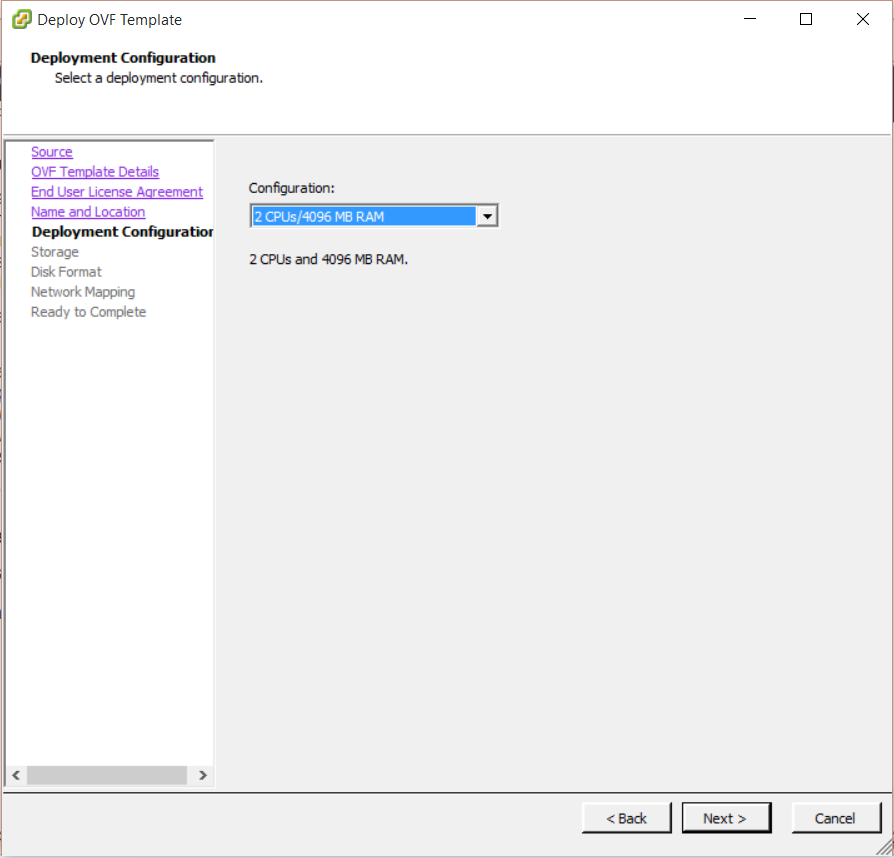
Task: Click the right arrow of sidebar scrollbar
Action: click(203, 775)
